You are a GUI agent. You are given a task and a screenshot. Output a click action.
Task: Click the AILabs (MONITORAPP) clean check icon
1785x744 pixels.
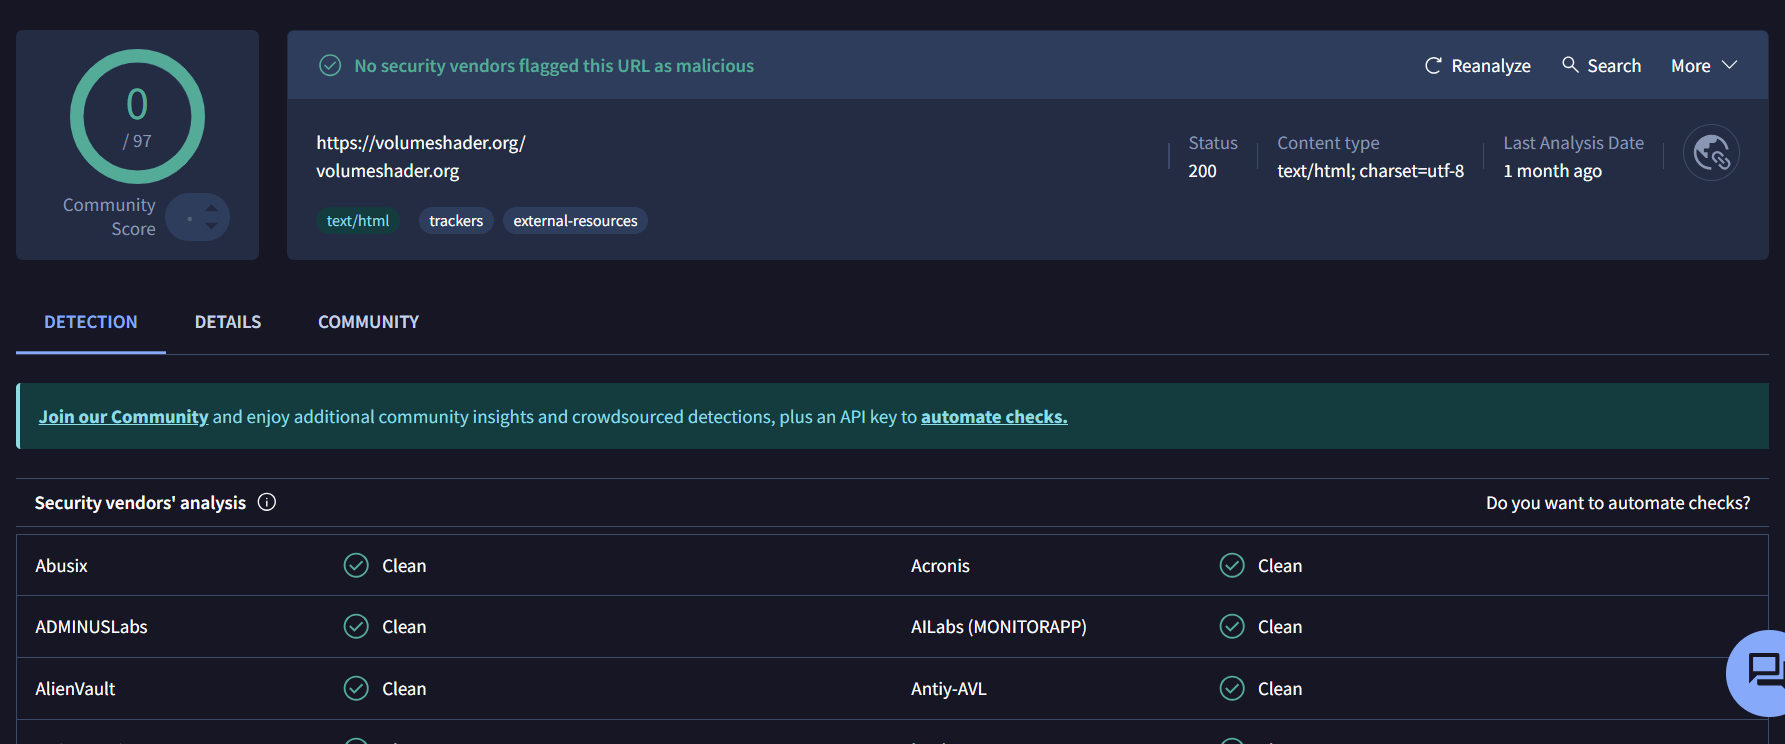pos(1232,626)
